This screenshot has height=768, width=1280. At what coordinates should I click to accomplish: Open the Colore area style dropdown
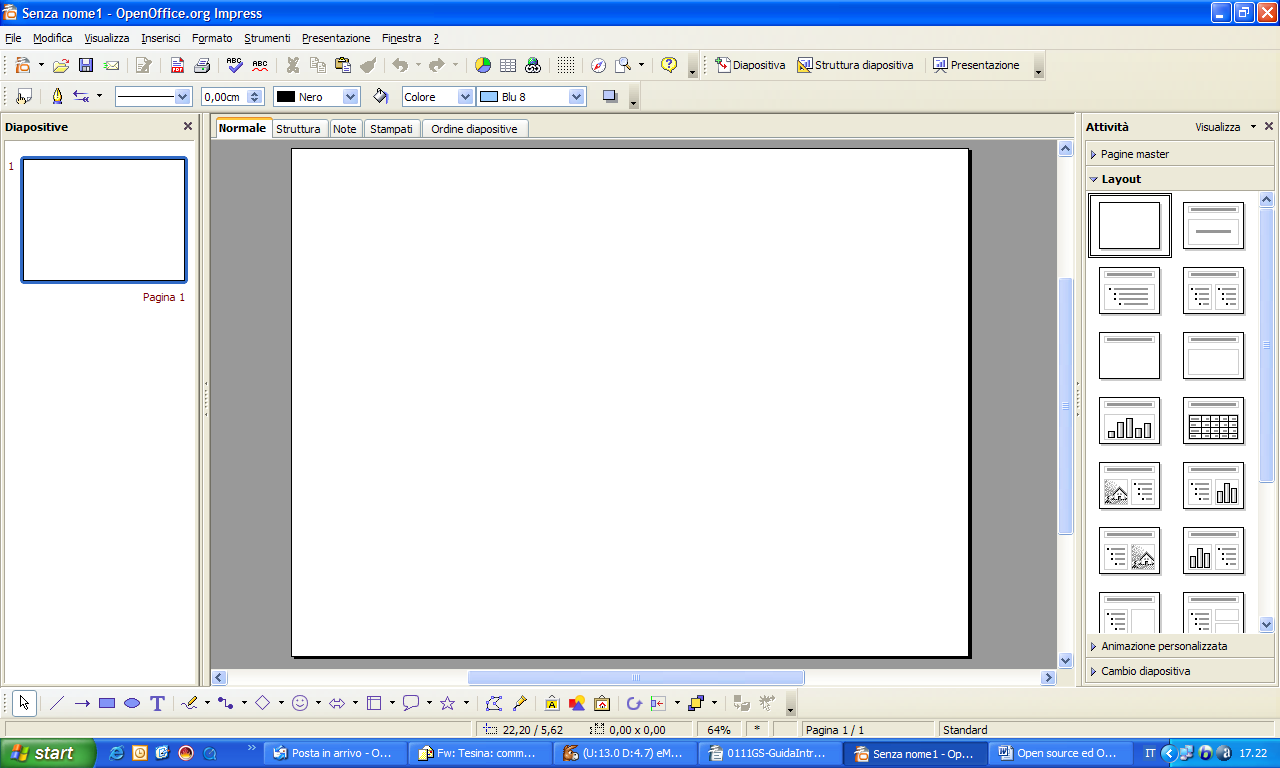pyautogui.click(x=465, y=97)
